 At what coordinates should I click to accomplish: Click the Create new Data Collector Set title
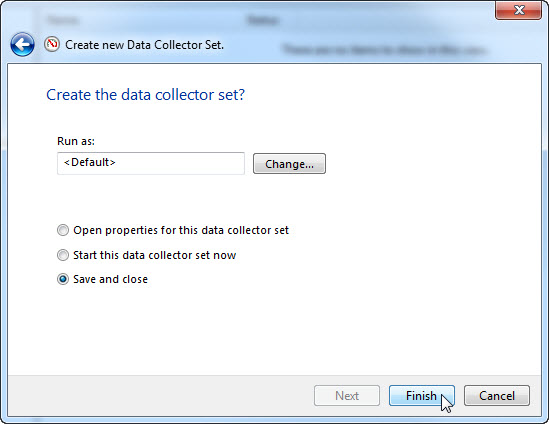tap(144, 45)
